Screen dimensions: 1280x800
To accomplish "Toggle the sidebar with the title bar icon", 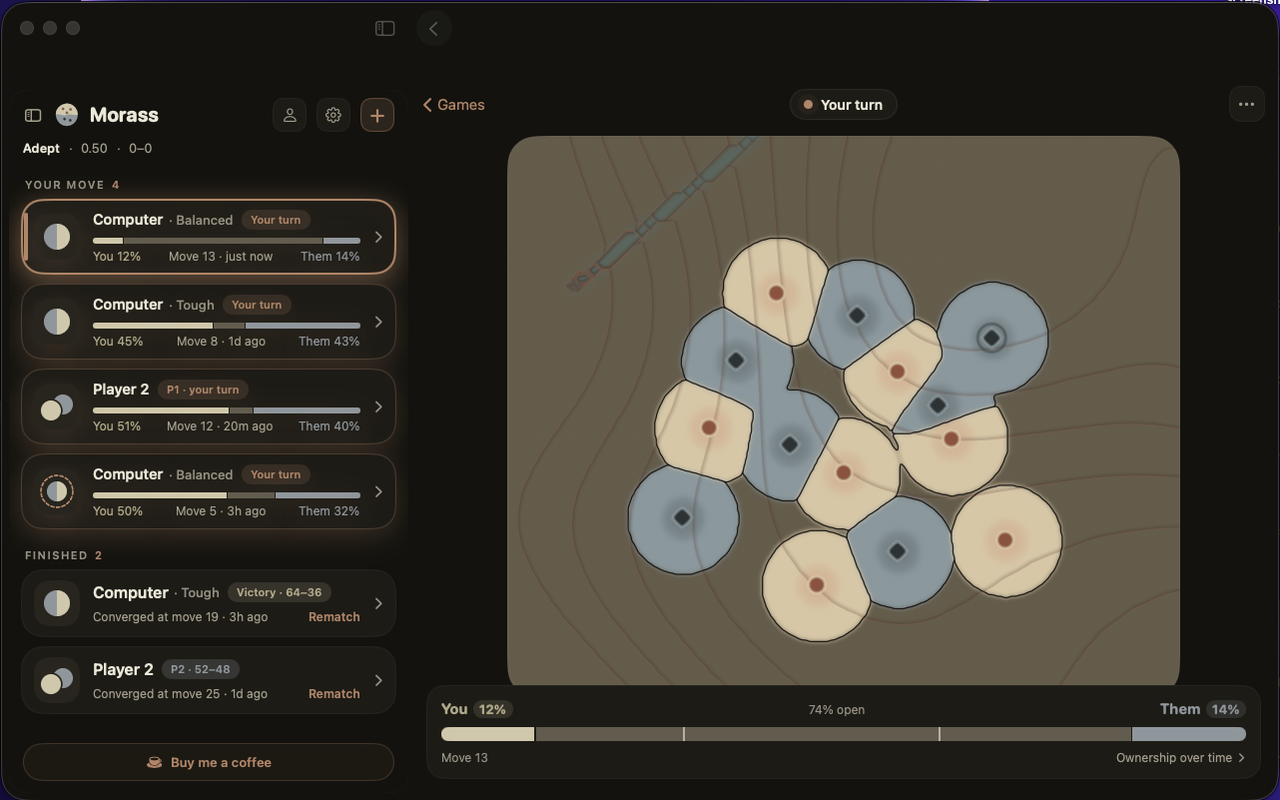I will click(x=385, y=28).
